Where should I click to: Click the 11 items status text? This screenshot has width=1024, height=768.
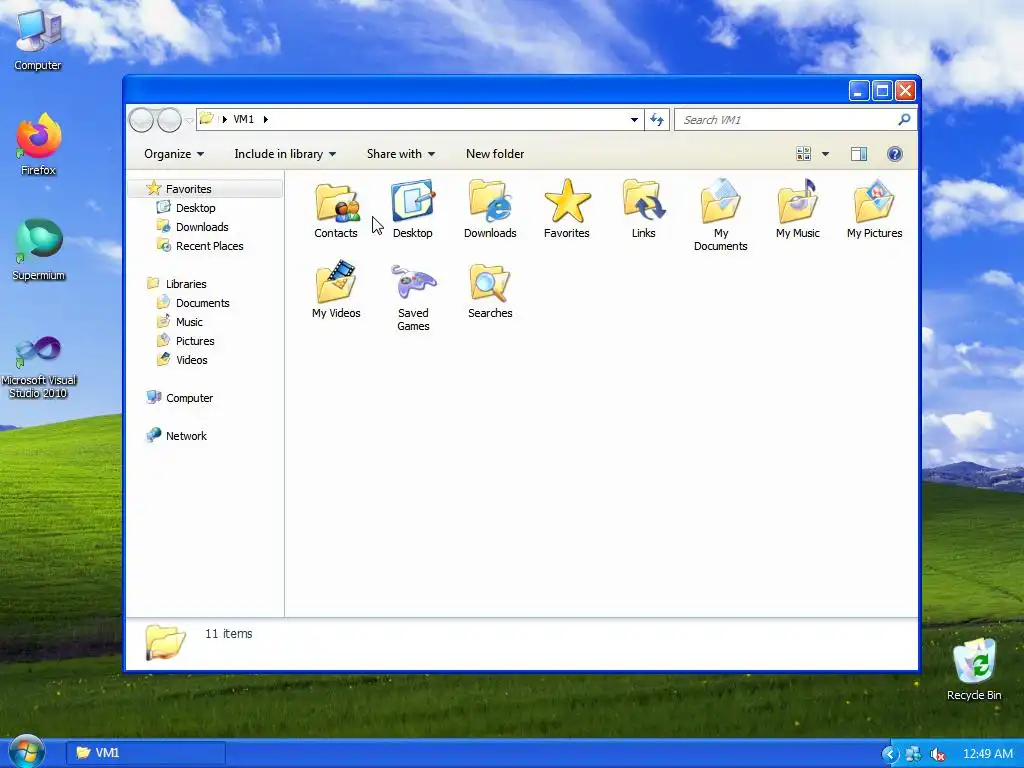pyautogui.click(x=229, y=633)
